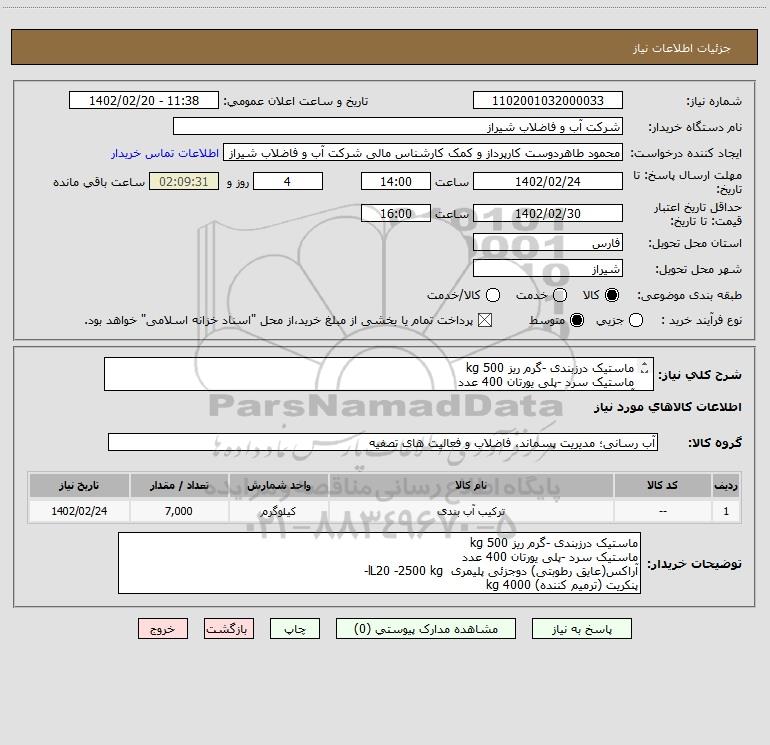Click the announcement date field 1402/02/20 - 11:38
770x745 pixels.
pos(144,100)
